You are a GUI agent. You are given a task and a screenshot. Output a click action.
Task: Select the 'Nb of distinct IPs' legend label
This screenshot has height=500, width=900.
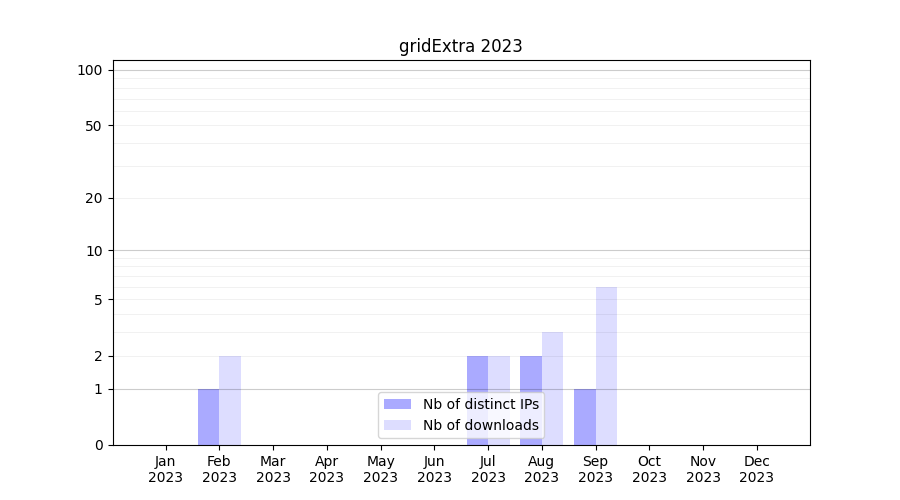pyautogui.click(x=480, y=404)
